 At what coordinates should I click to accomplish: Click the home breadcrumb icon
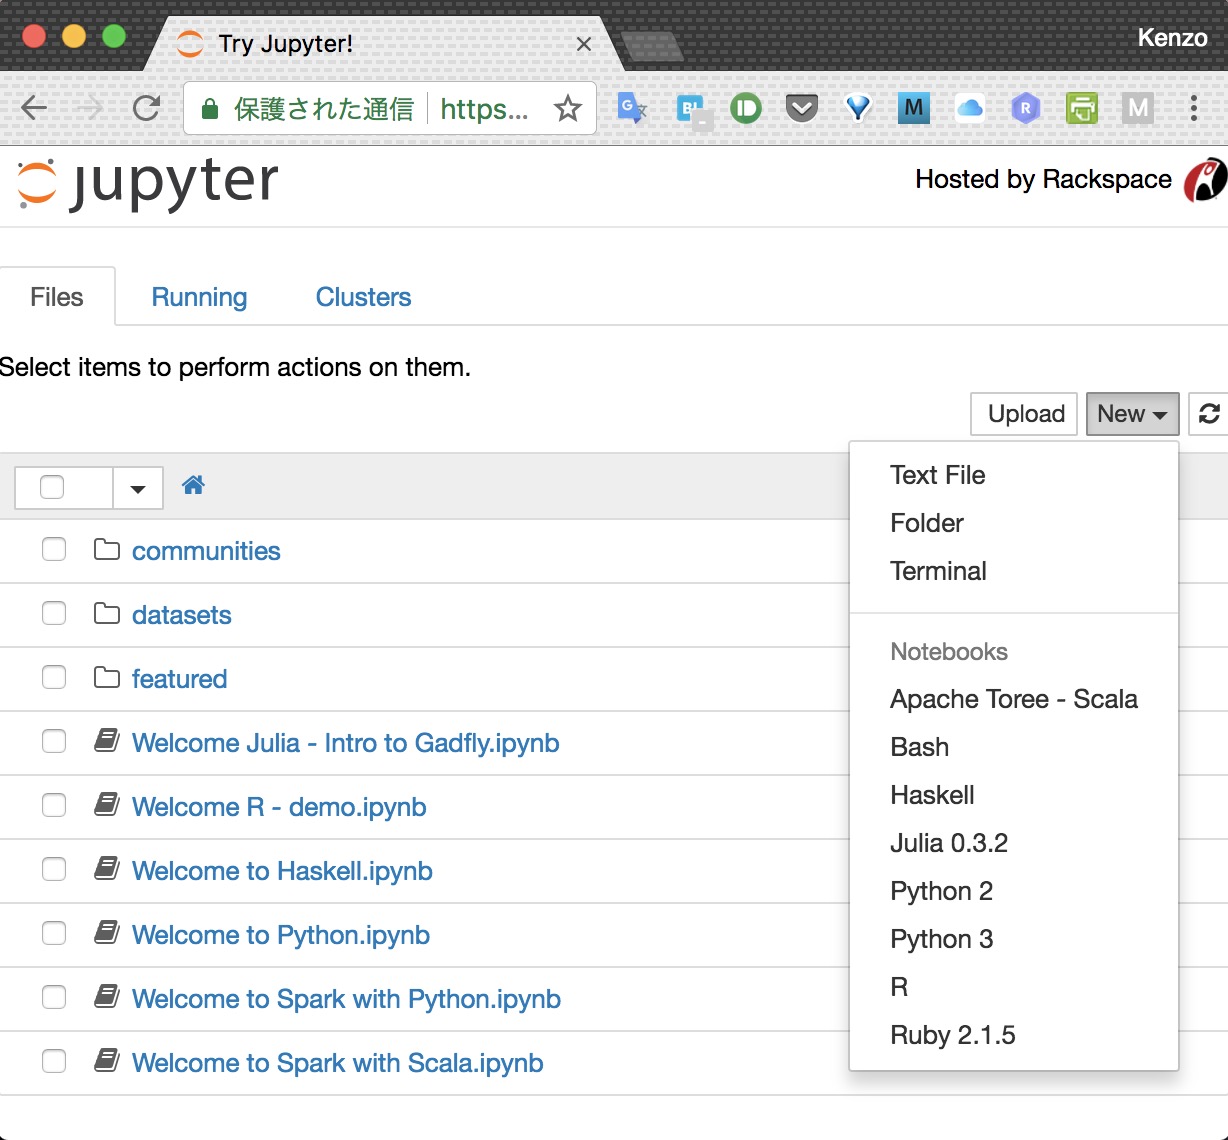(193, 485)
